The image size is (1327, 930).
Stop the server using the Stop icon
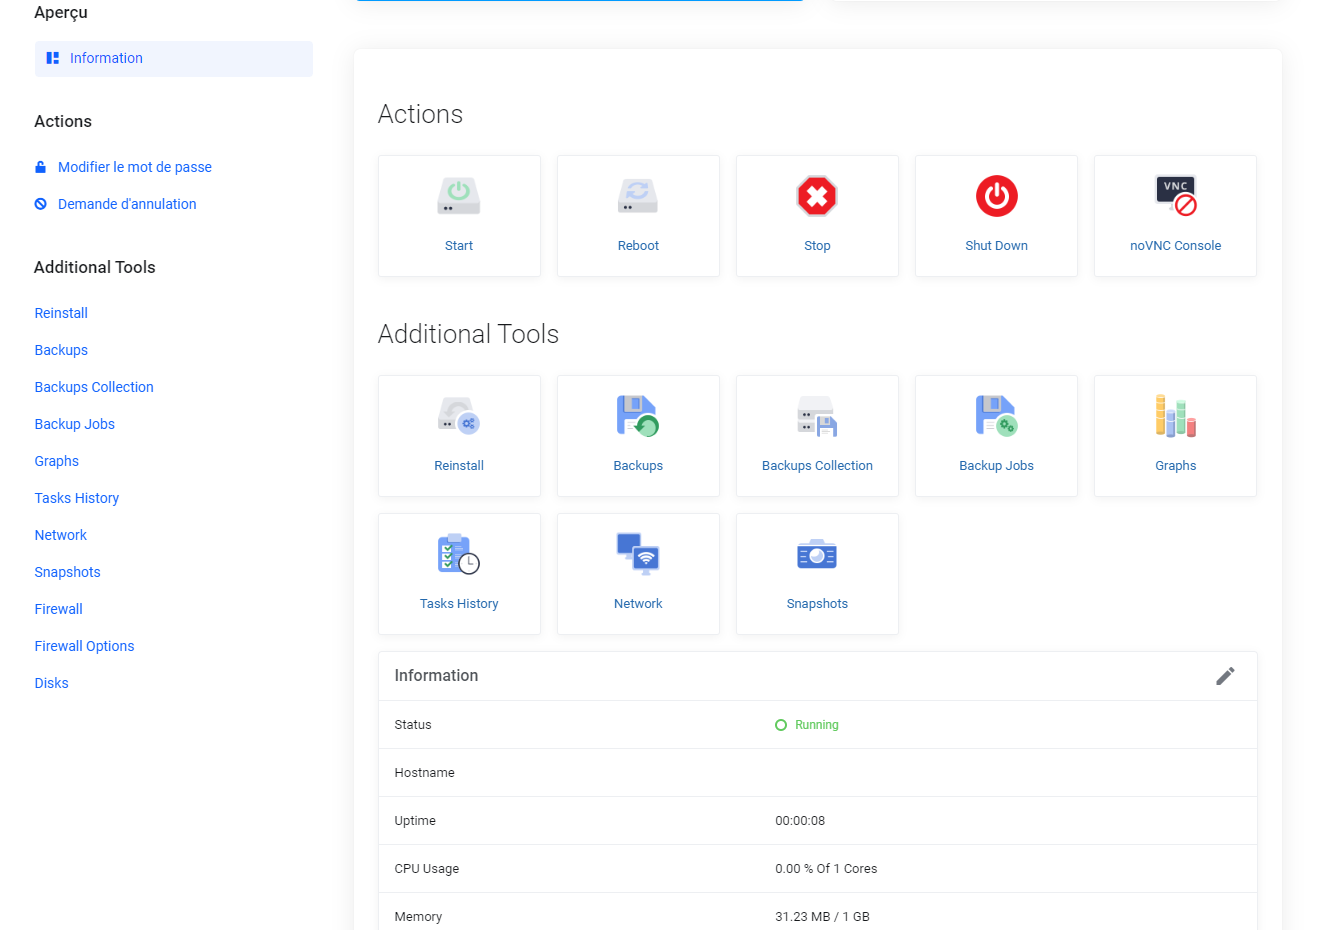coord(817,215)
